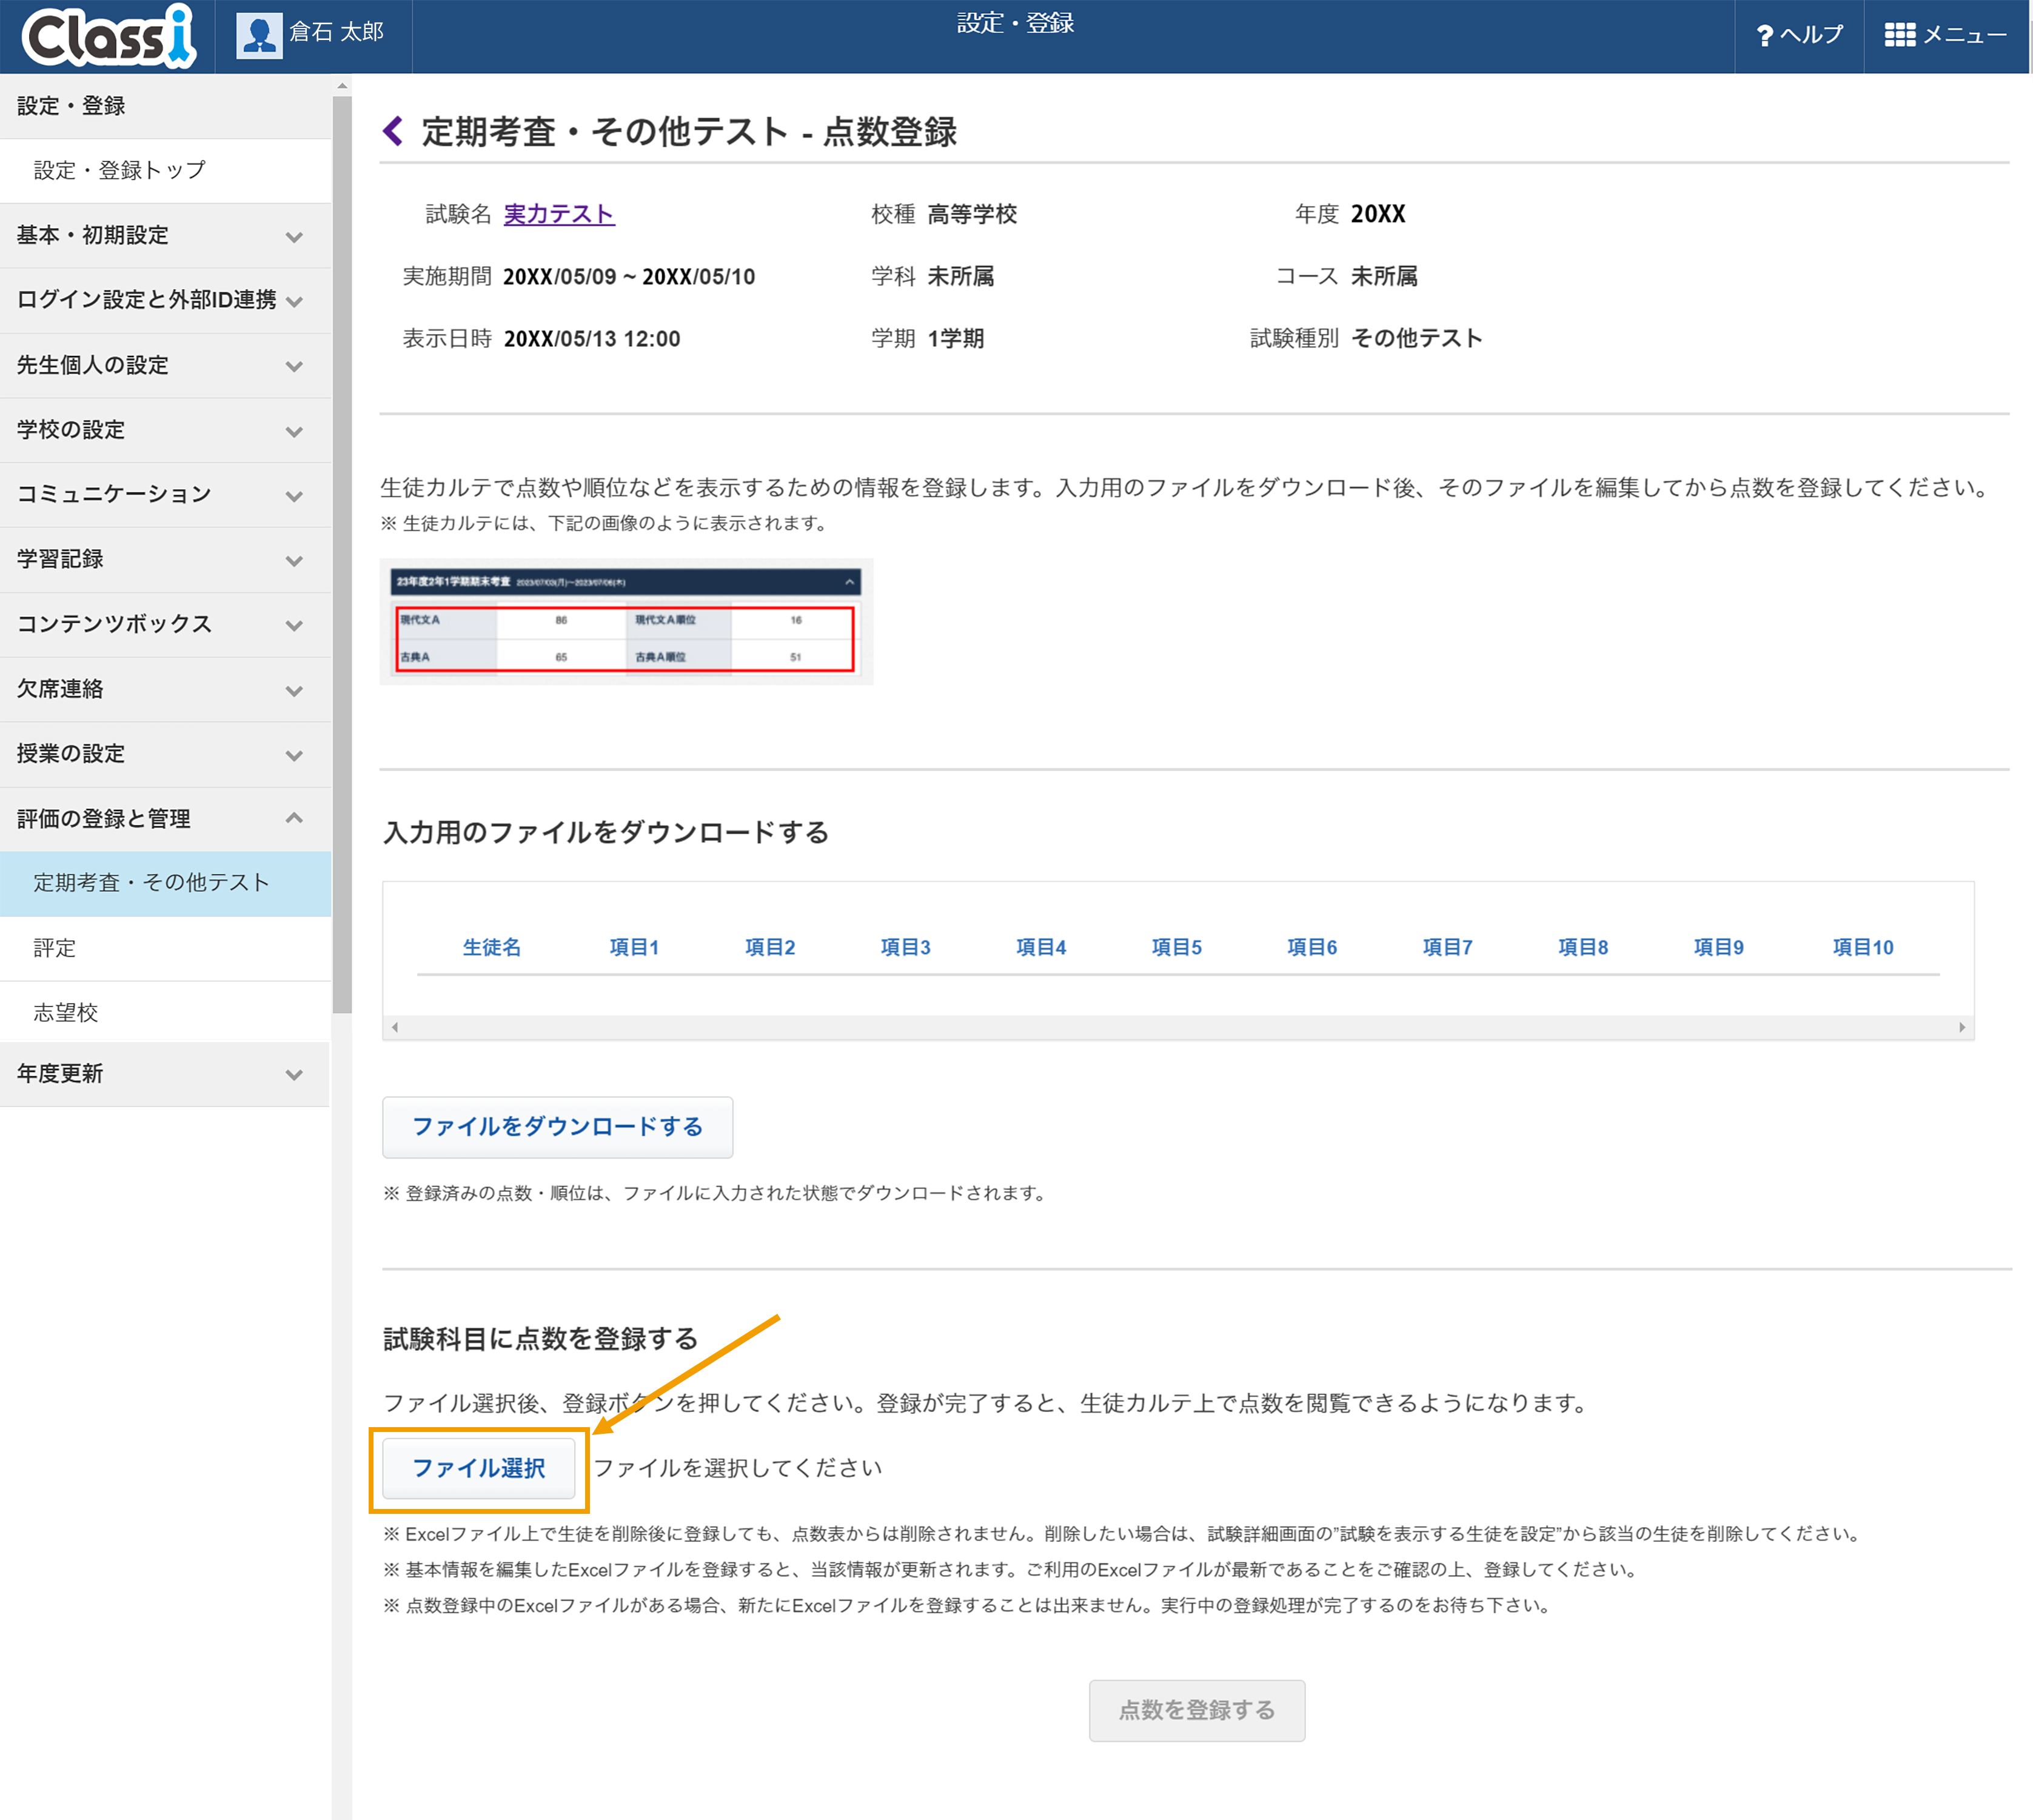This screenshot has width=2033, height=1820.
Task: Click the sample 生徒カルテ preview image
Action: click(x=626, y=622)
